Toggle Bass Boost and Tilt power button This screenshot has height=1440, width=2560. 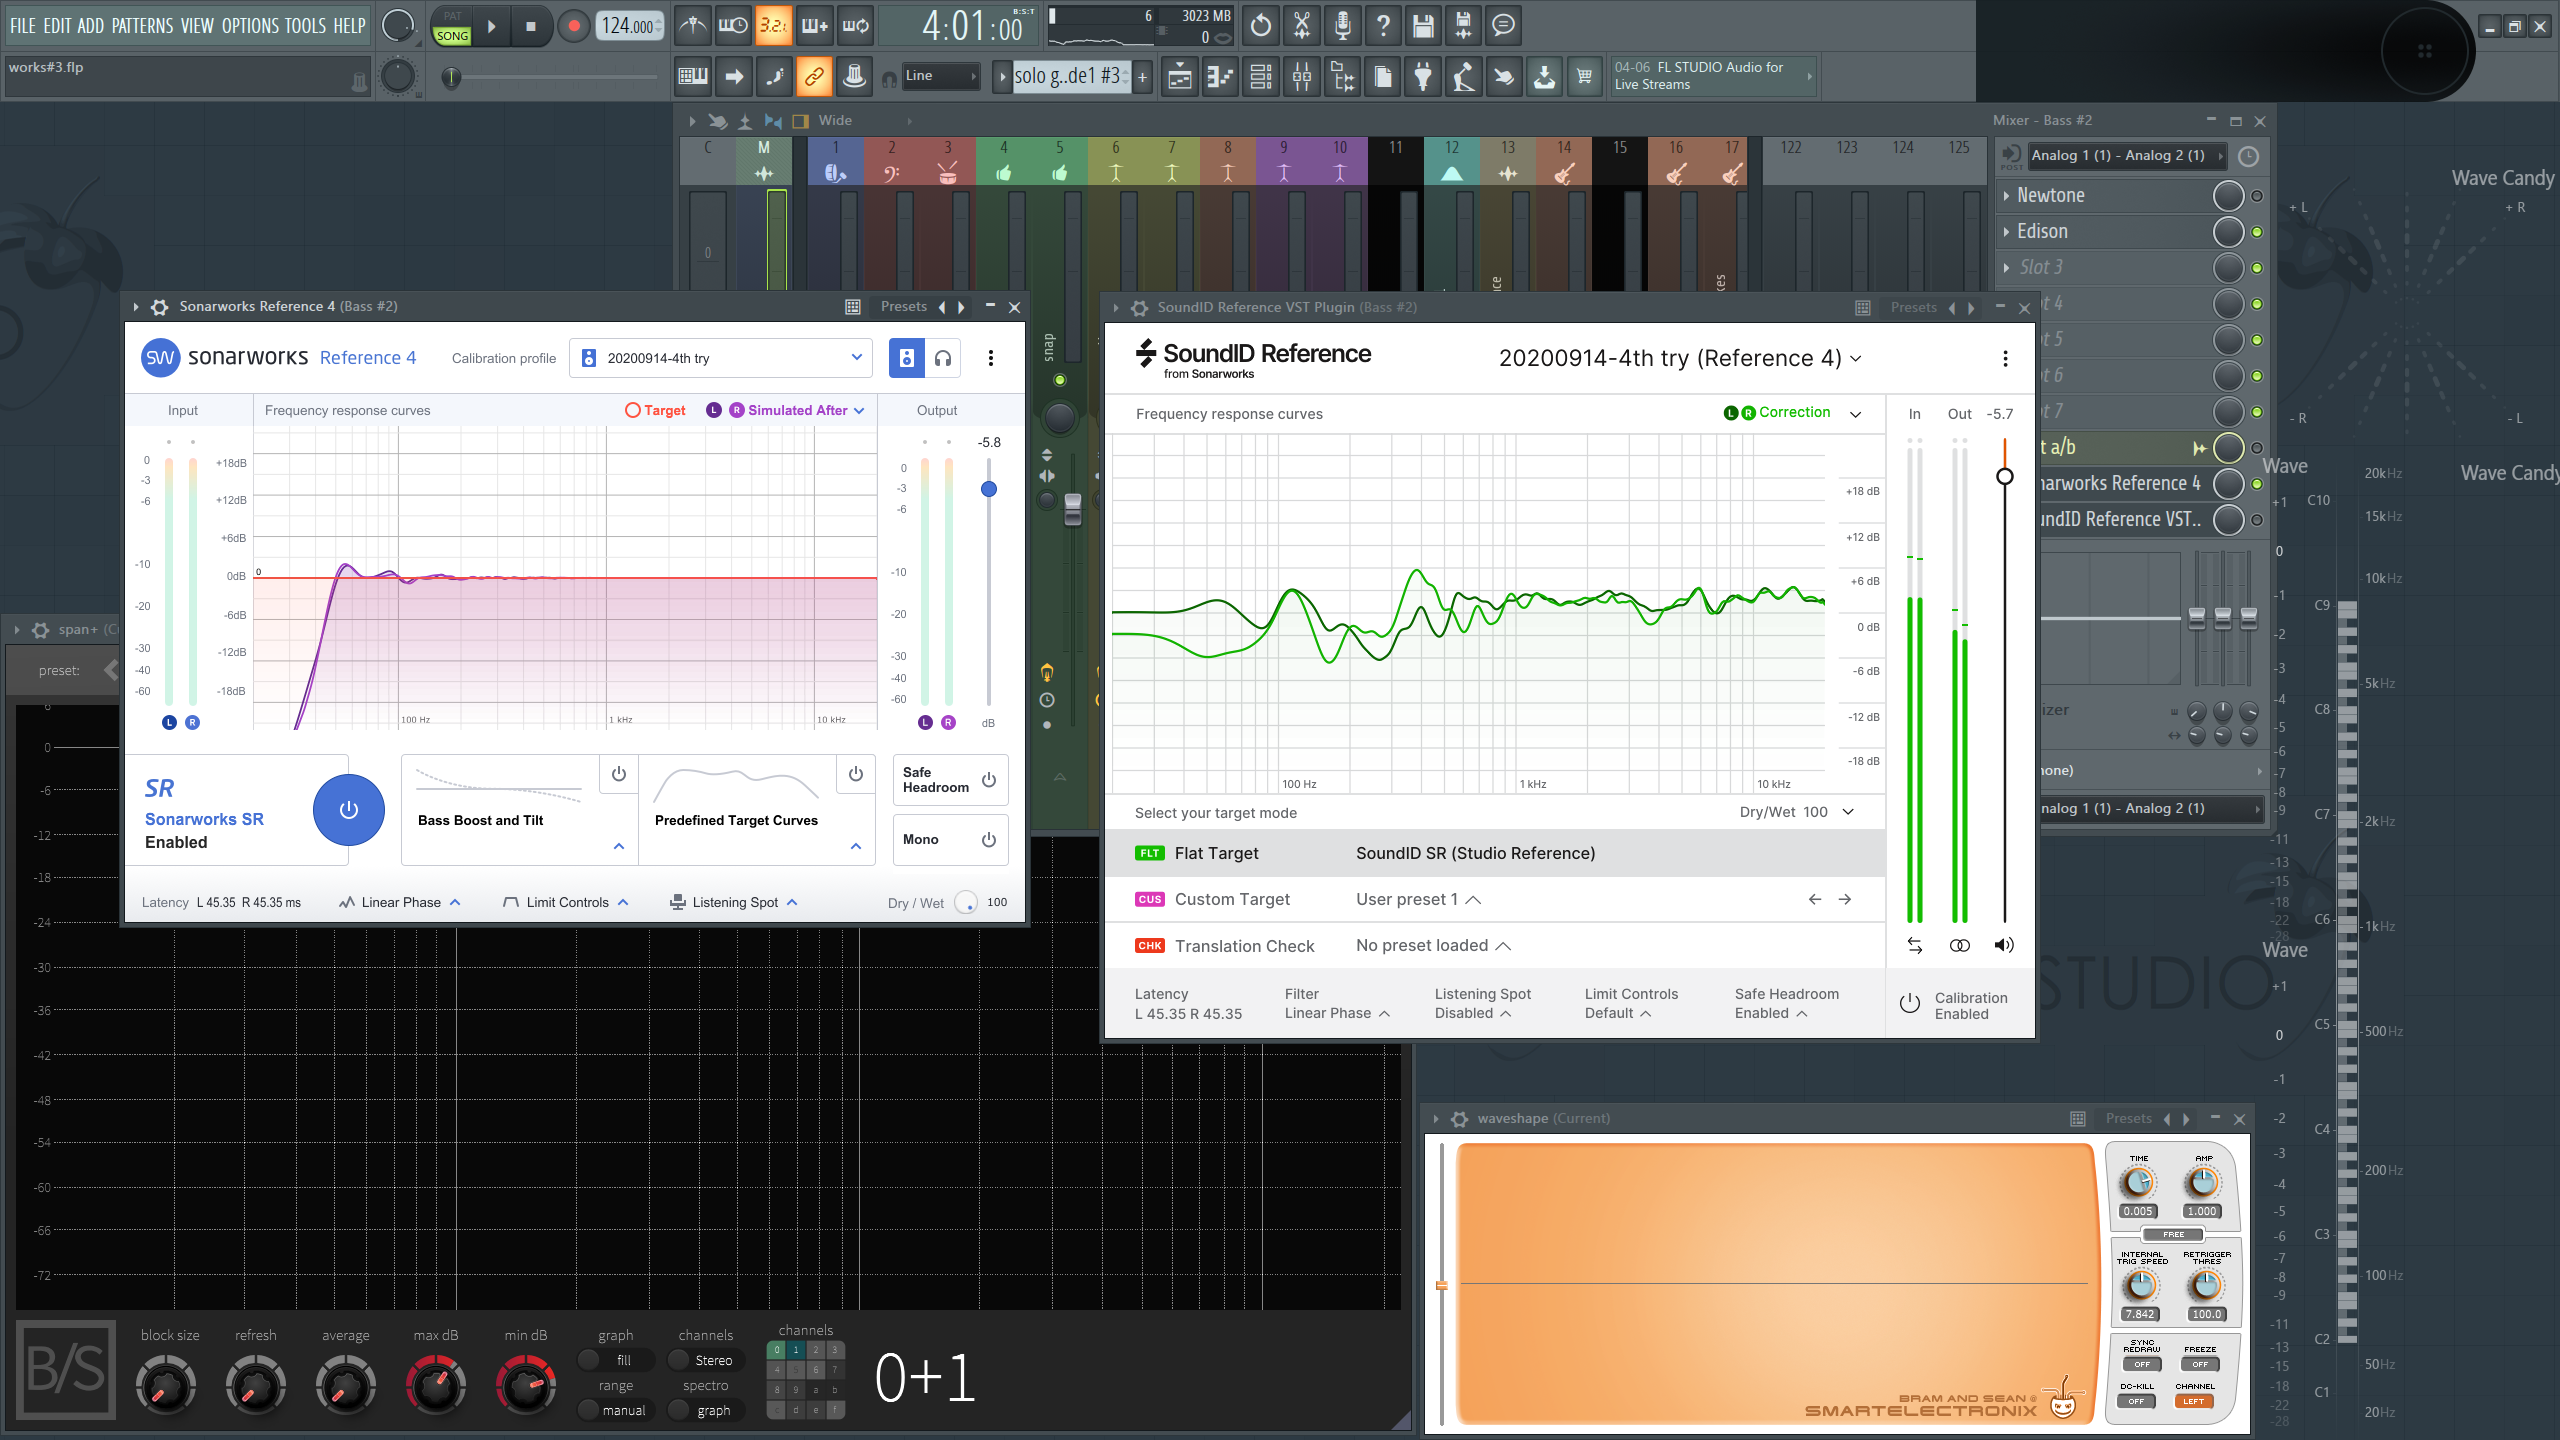coord(619,774)
